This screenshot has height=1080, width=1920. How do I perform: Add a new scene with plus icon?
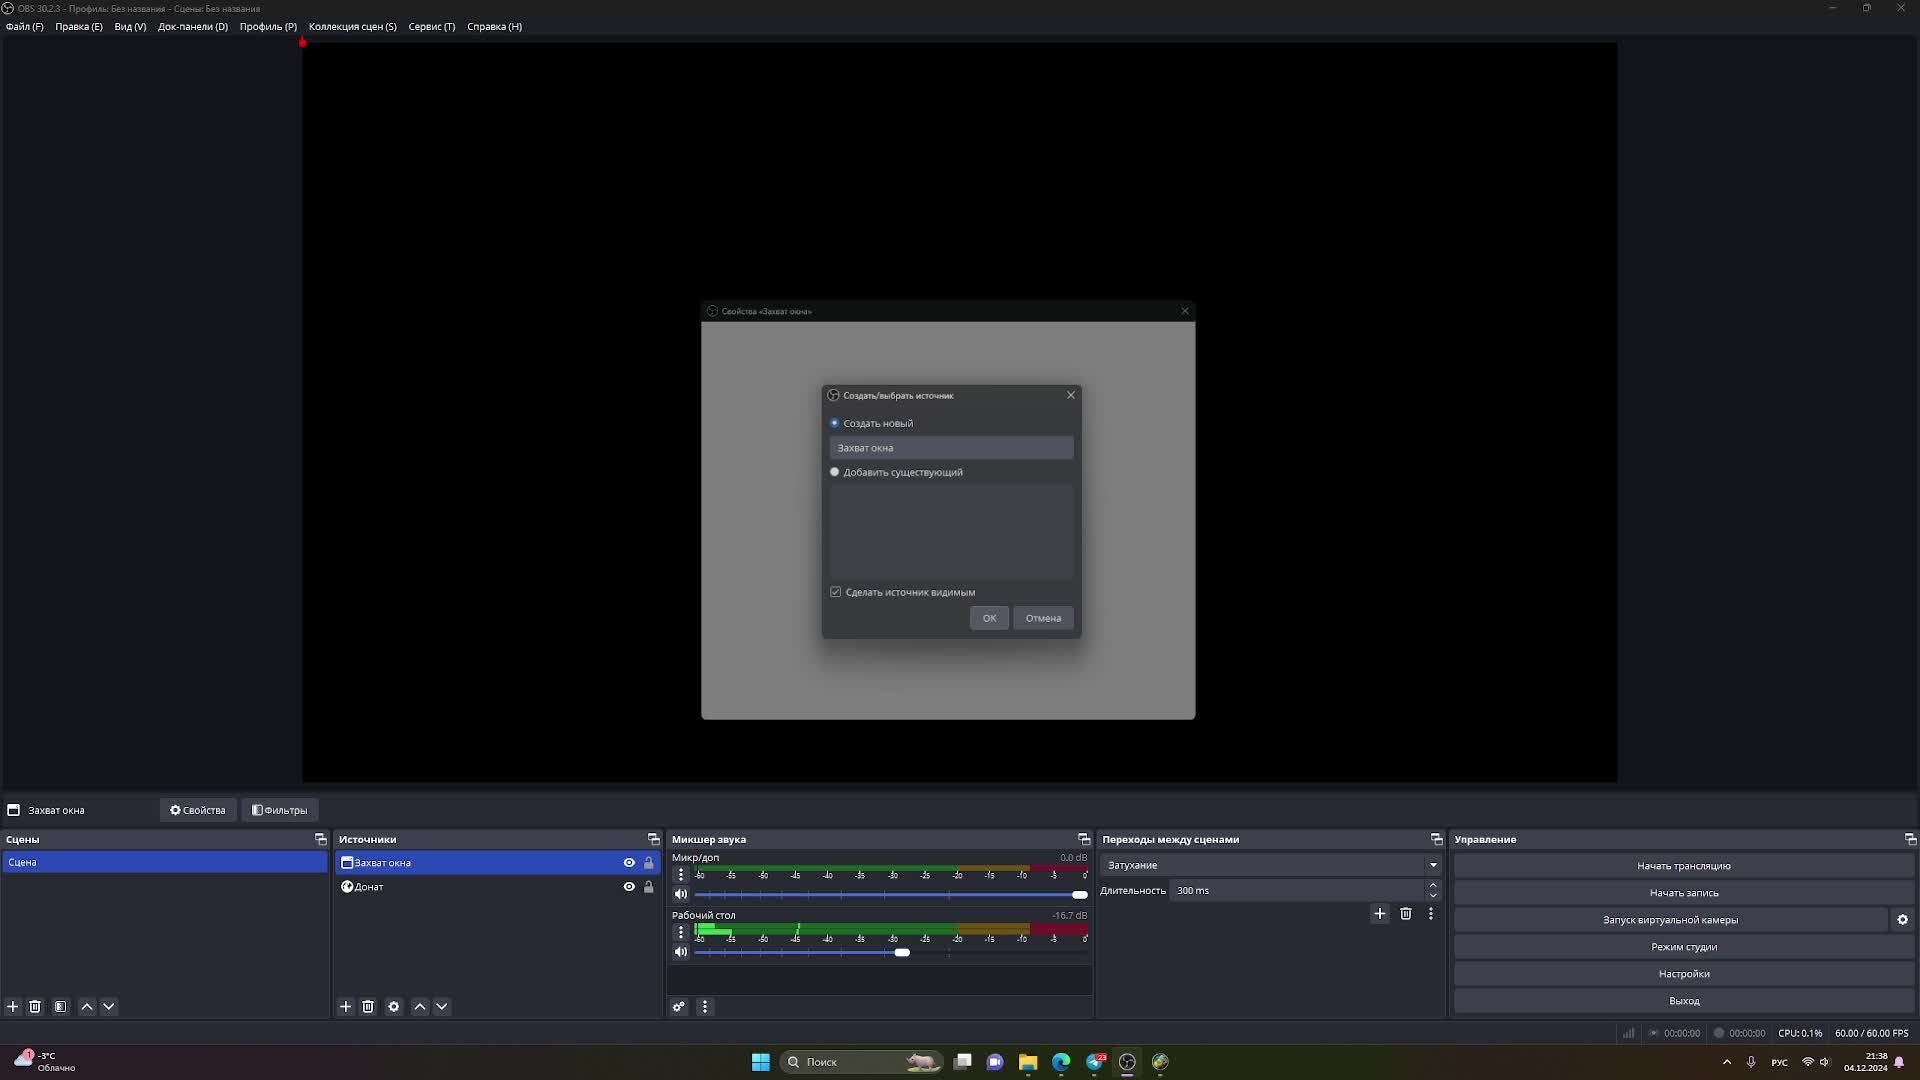(x=13, y=1007)
